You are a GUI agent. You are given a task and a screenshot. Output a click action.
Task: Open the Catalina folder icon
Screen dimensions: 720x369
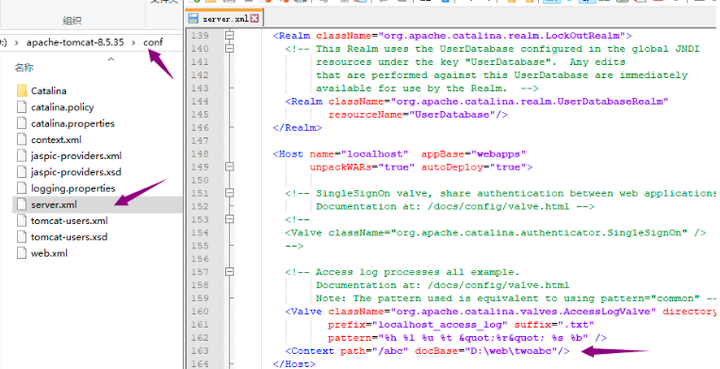tap(22, 90)
